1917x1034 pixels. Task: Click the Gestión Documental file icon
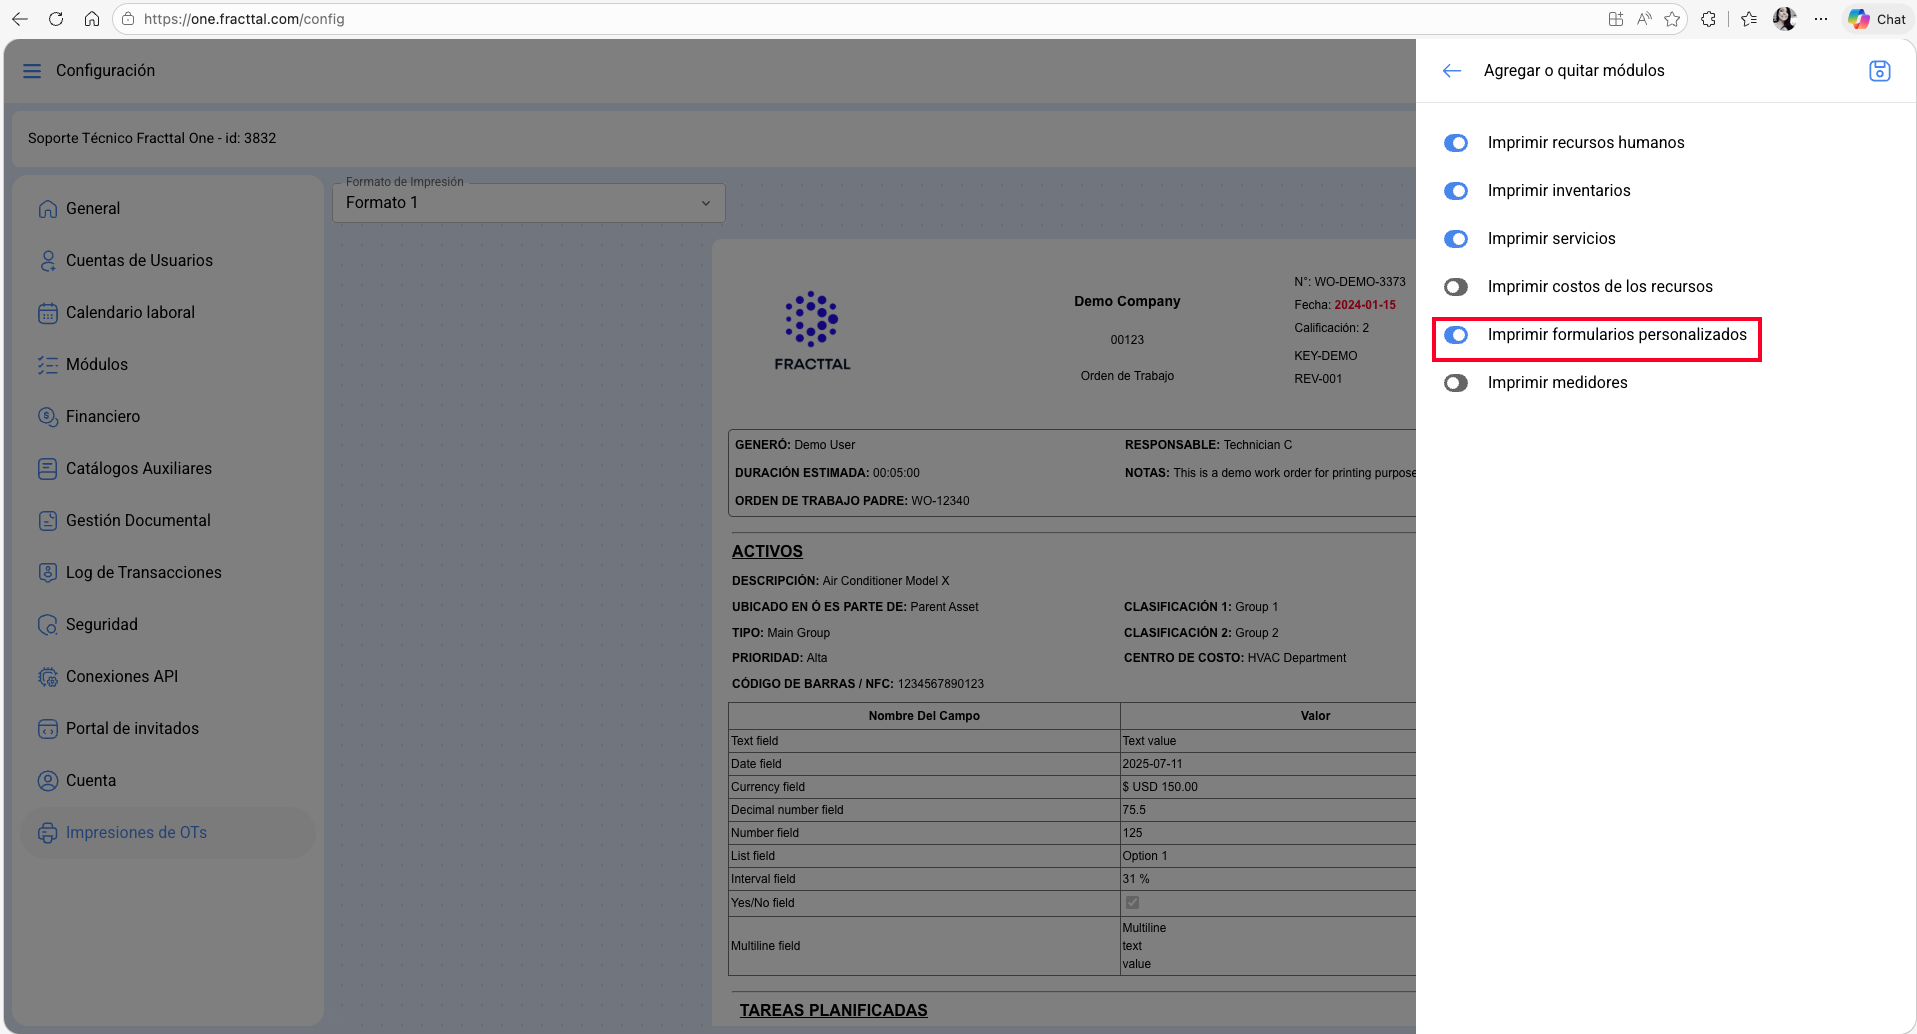tap(48, 521)
